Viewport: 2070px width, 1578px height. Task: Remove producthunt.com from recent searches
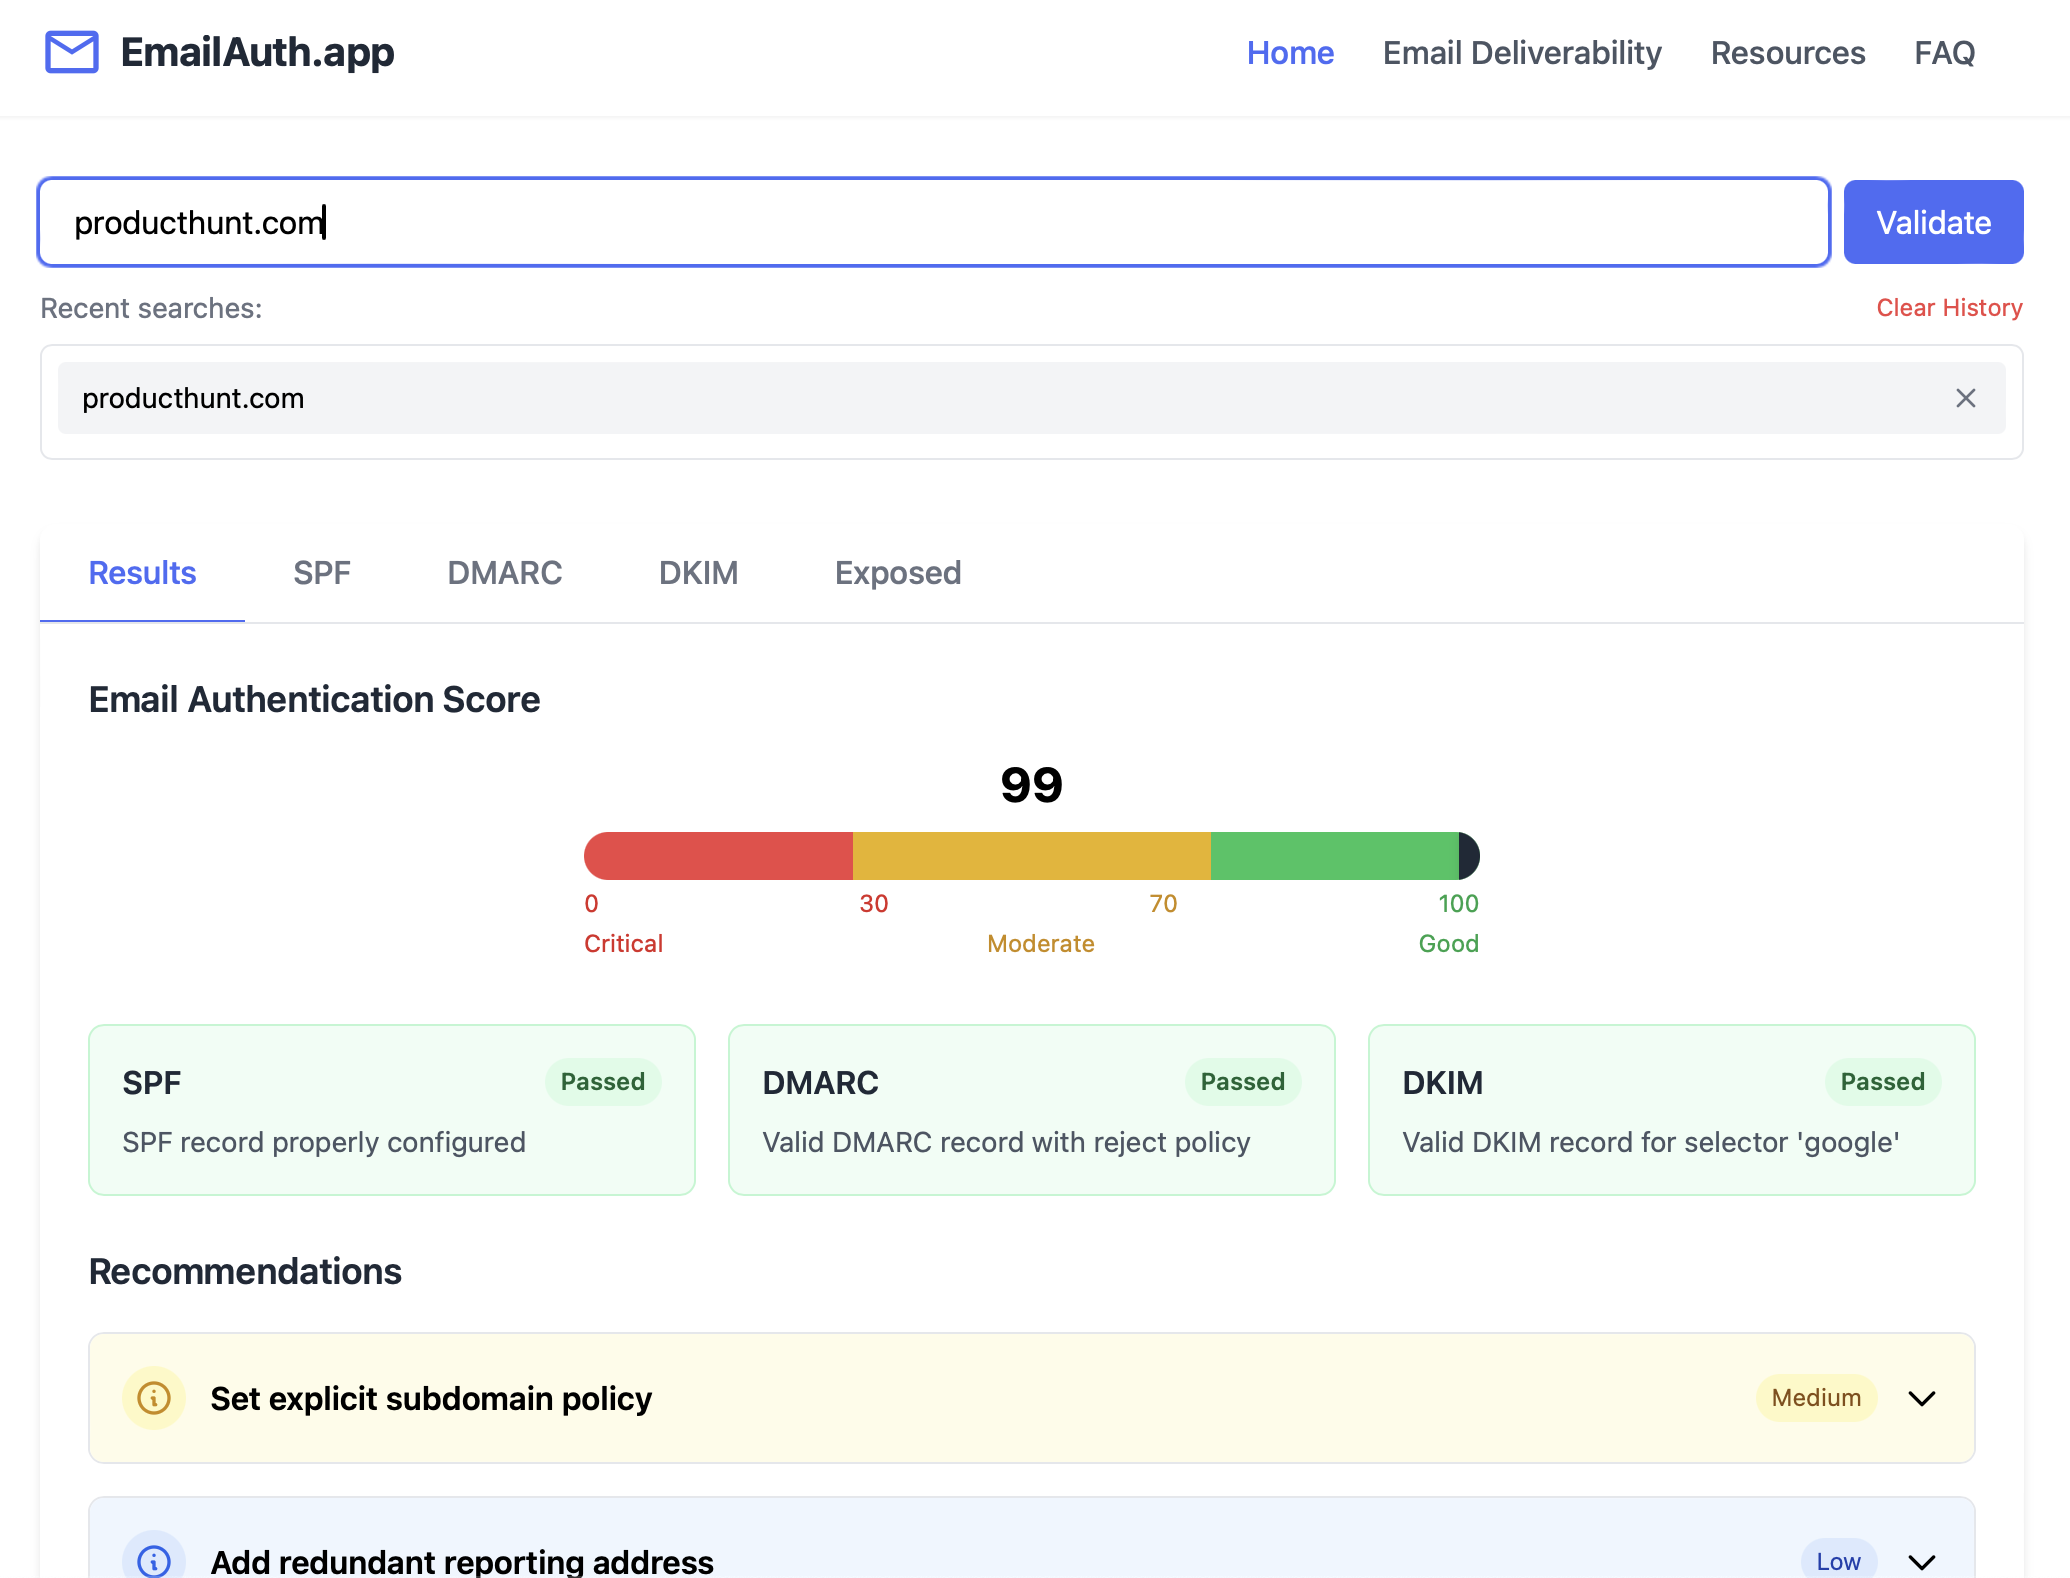pyautogui.click(x=1965, y=398)
